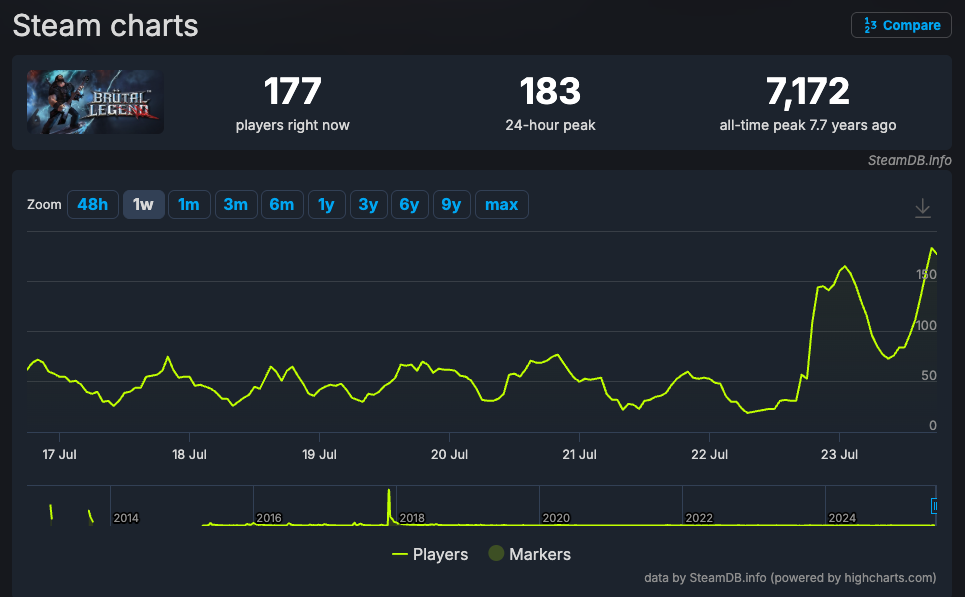Click the navigator range handle at right edge
965x597 pixels.
tap(934, 506)
